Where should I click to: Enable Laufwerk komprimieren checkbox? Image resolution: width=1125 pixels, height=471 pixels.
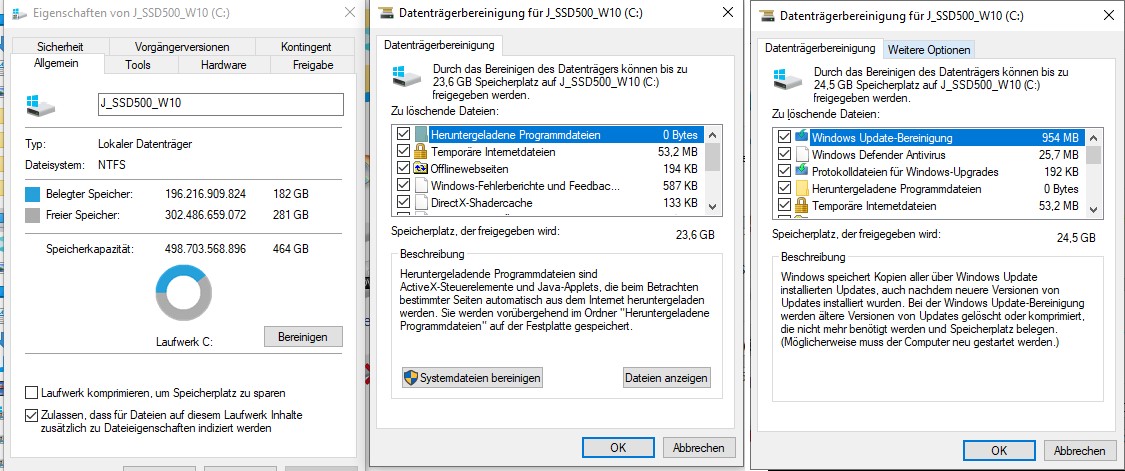pyautogui.click(x=31, y=393)
